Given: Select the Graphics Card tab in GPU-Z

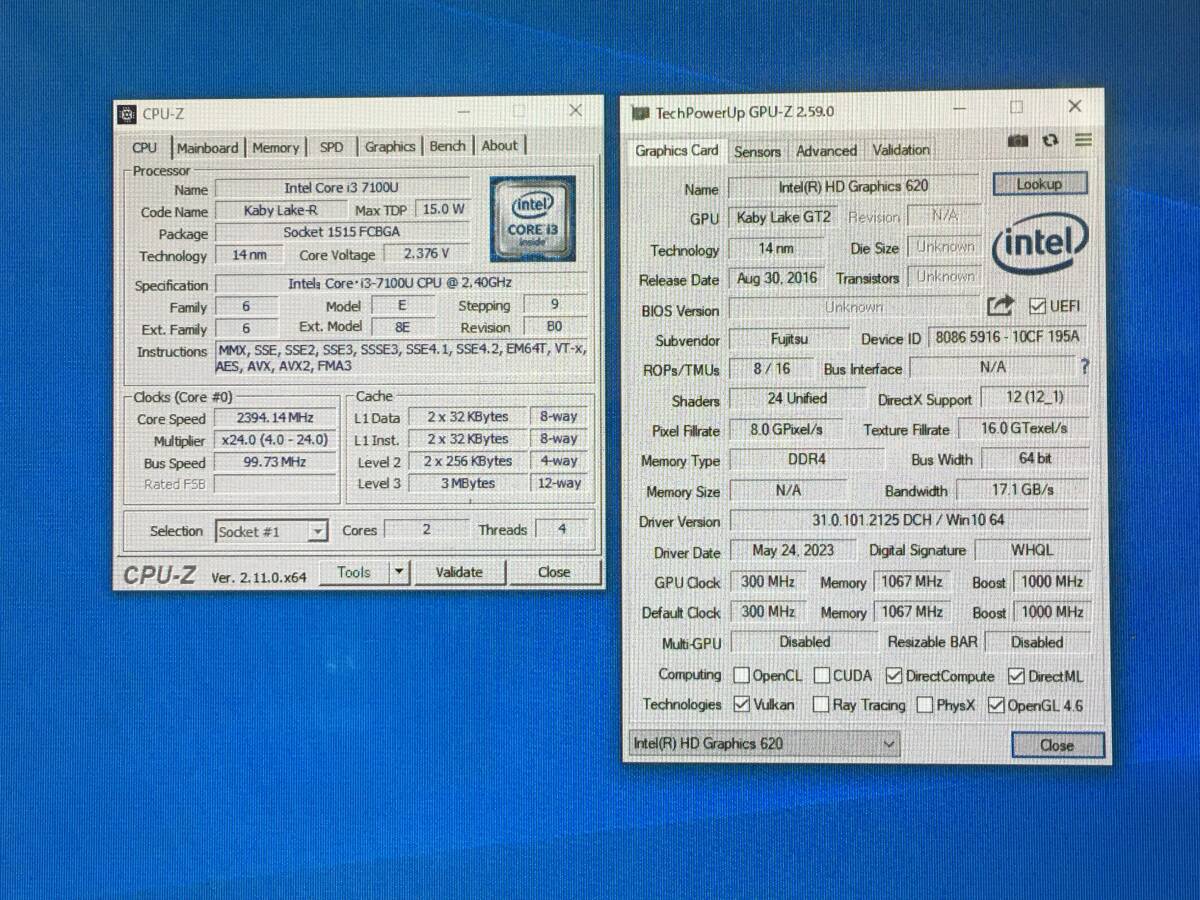Looking at the screenshot, I should [676, 150].
